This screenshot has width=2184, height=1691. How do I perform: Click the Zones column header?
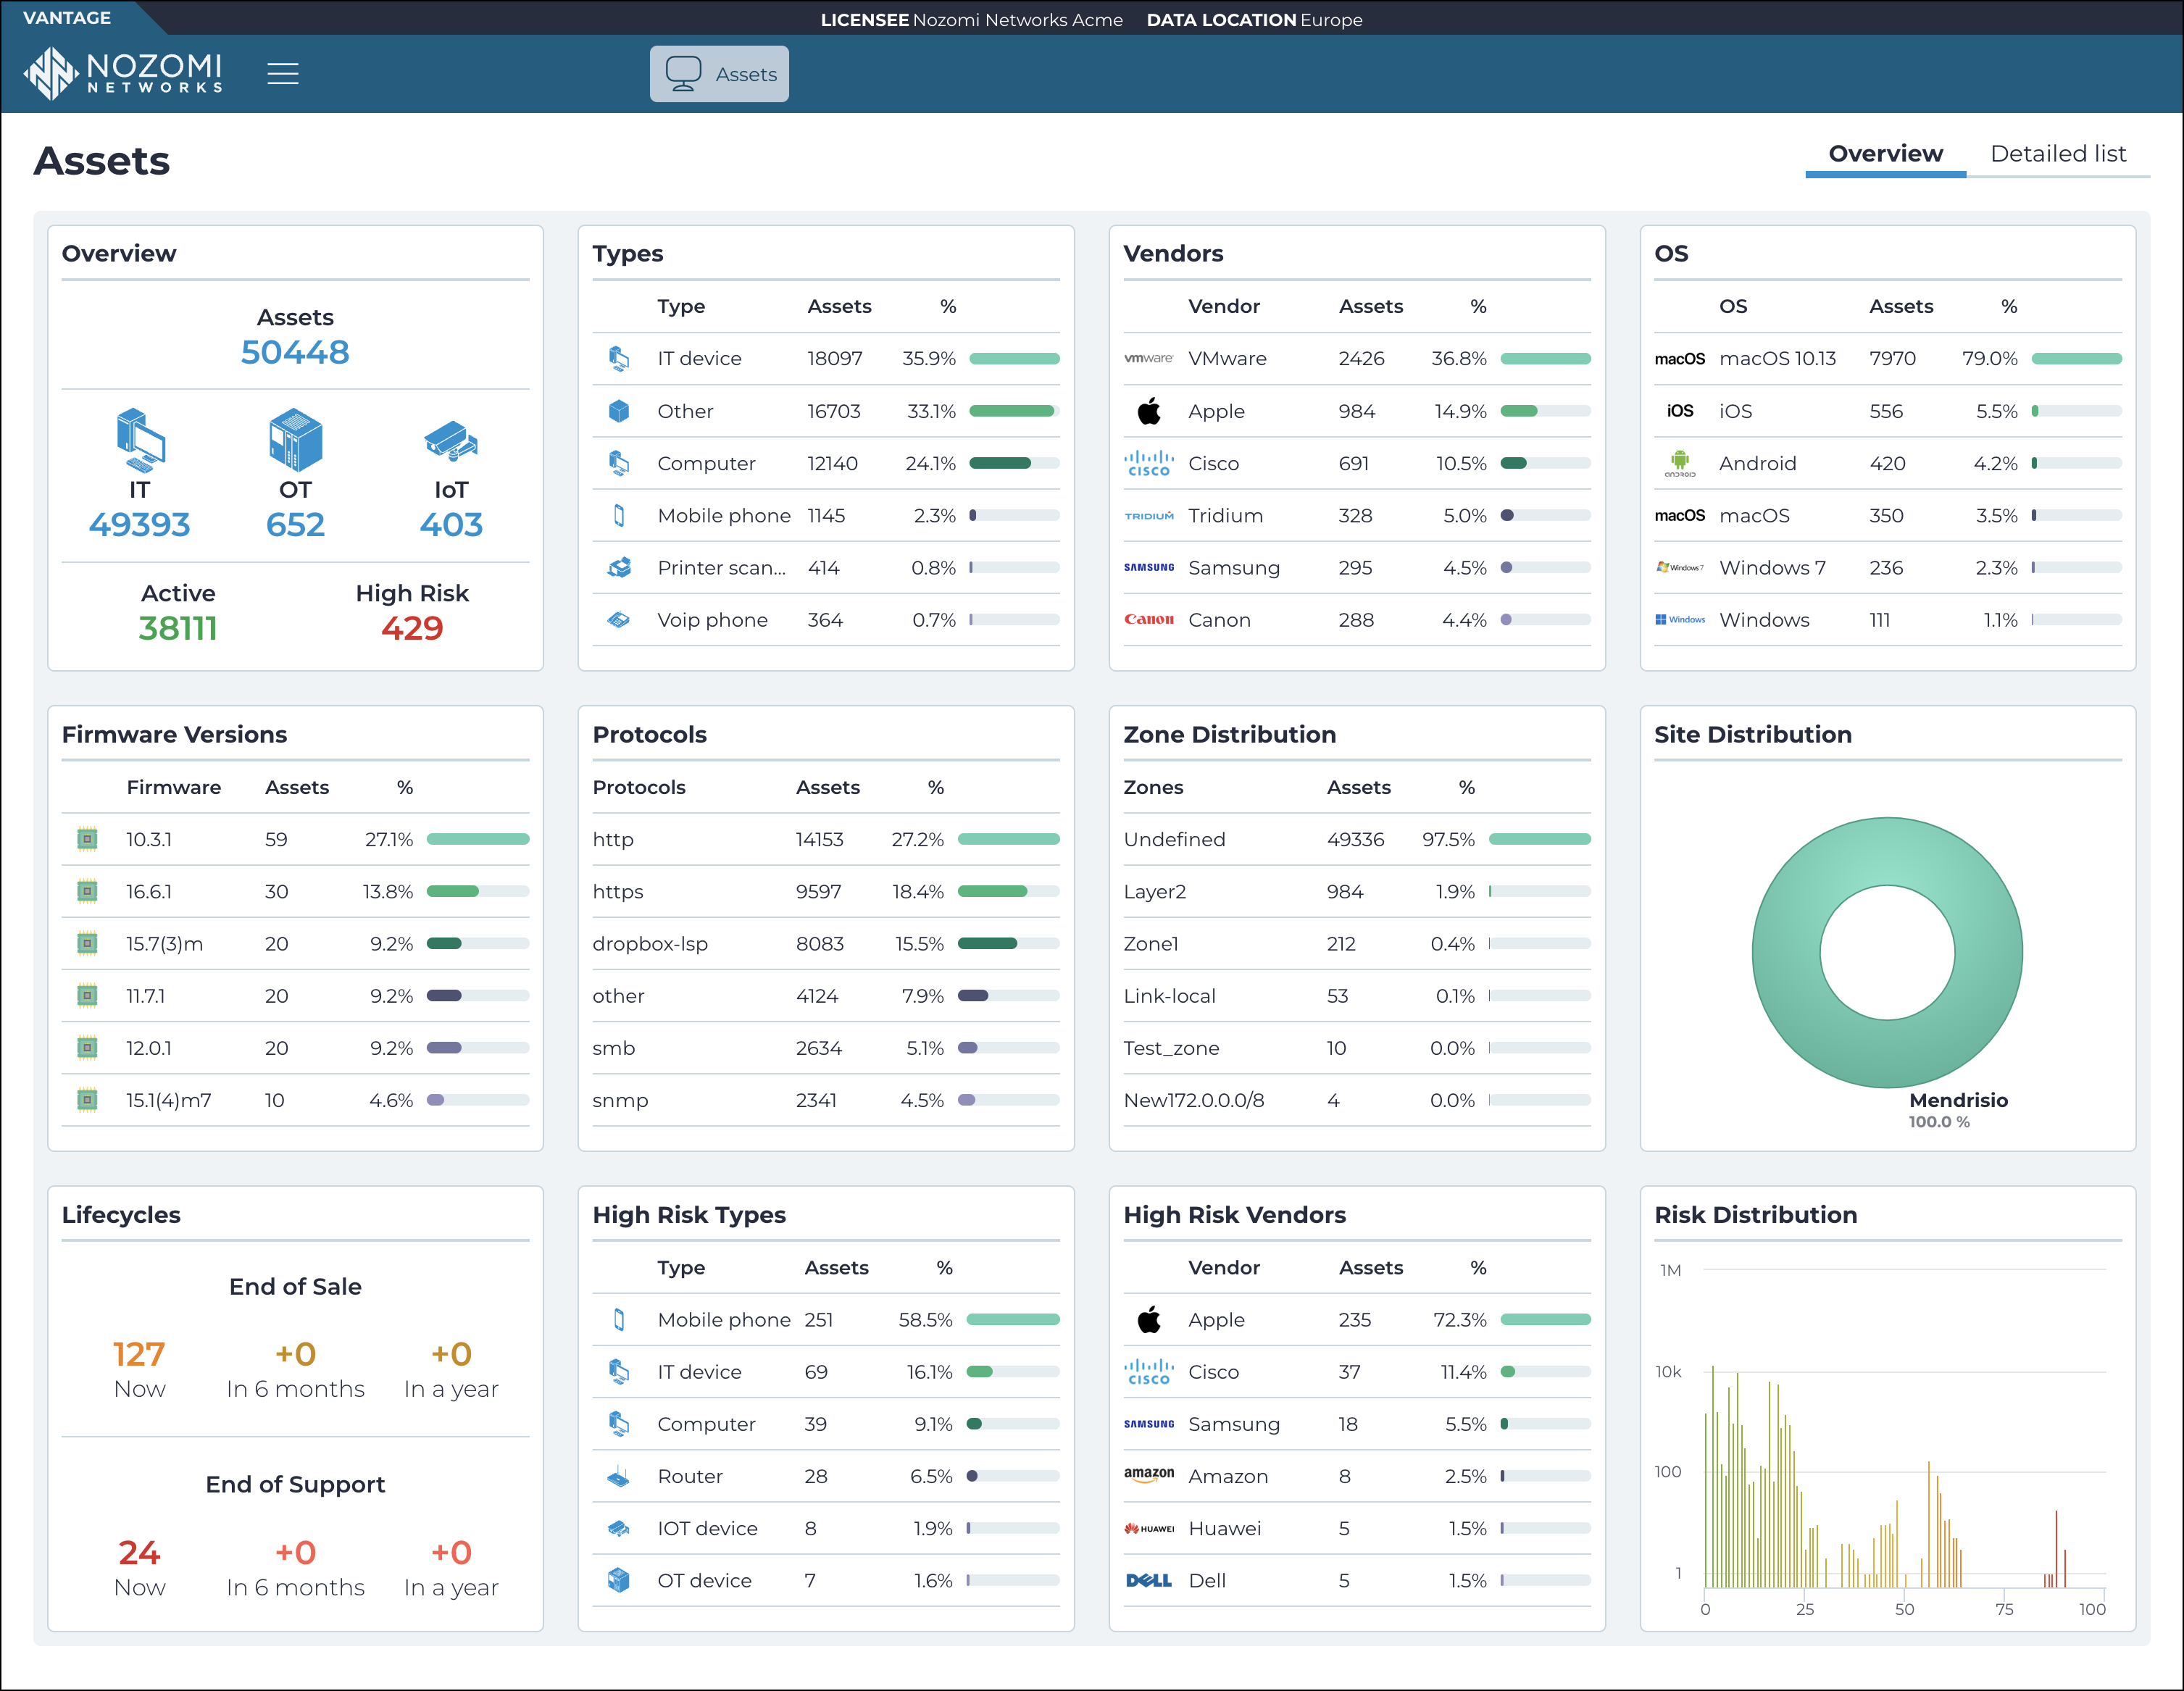point(1153,788)
